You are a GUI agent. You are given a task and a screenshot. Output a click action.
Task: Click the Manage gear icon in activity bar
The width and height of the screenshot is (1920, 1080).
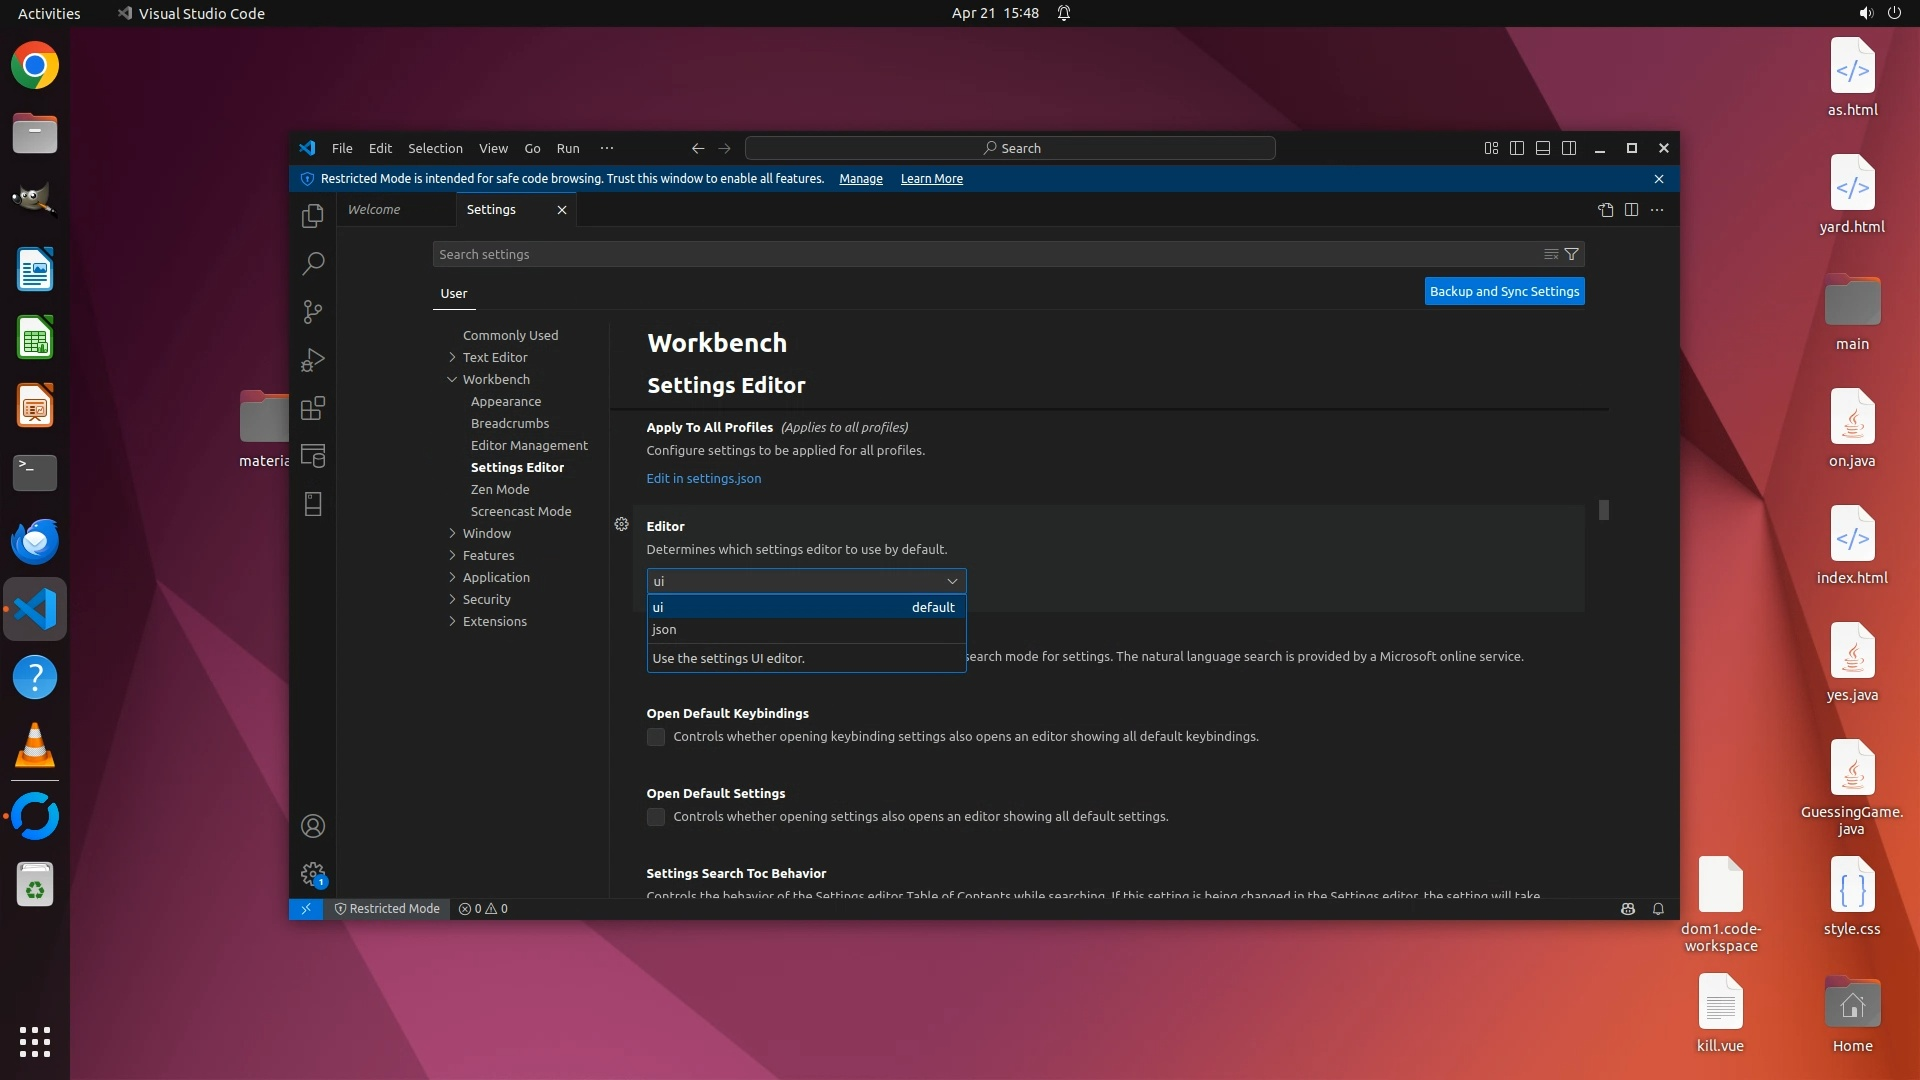313,873
